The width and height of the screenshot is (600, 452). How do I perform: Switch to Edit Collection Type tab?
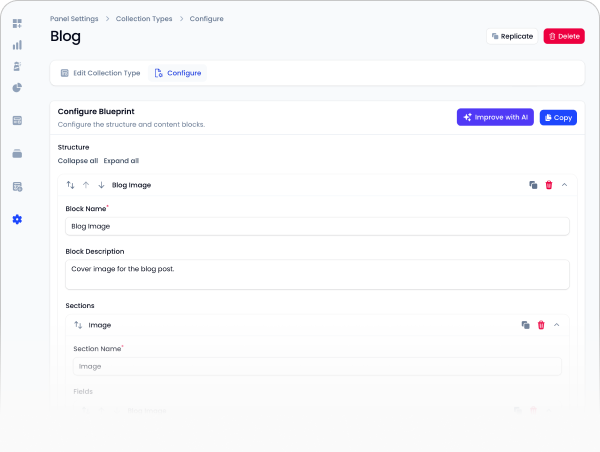pos(100,73)
